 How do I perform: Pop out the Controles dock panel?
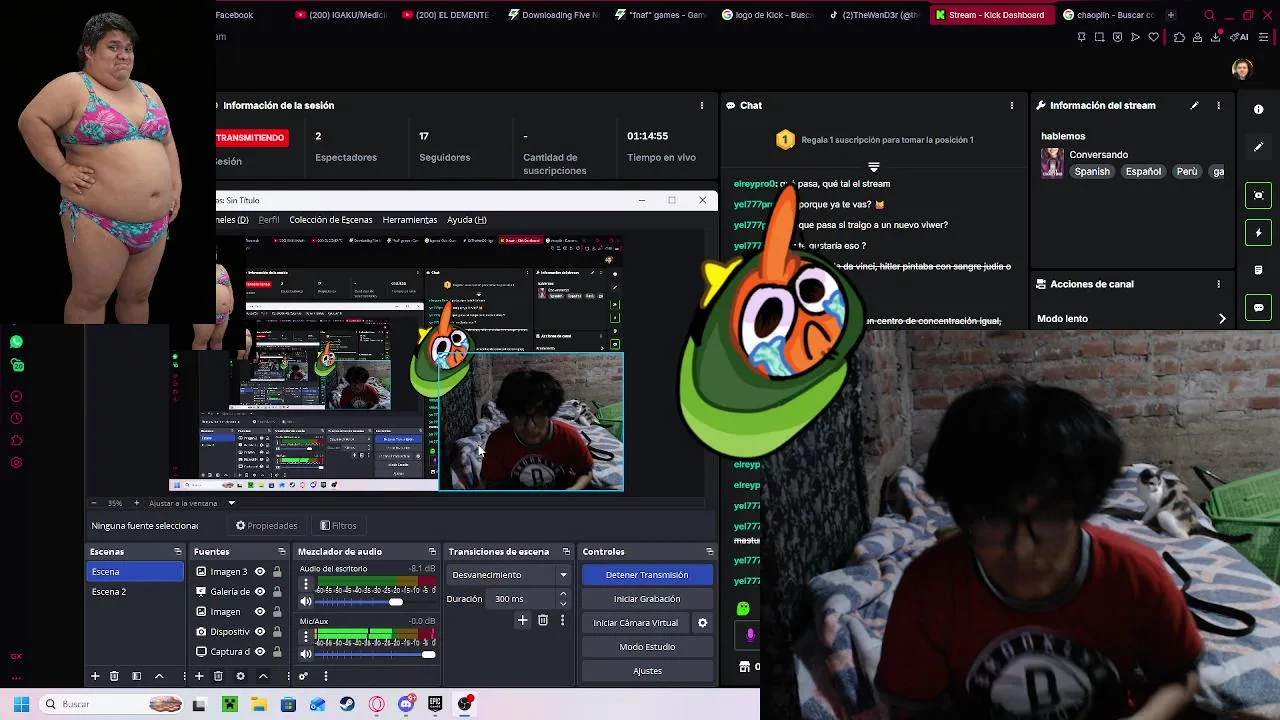(x=709, y=552)
